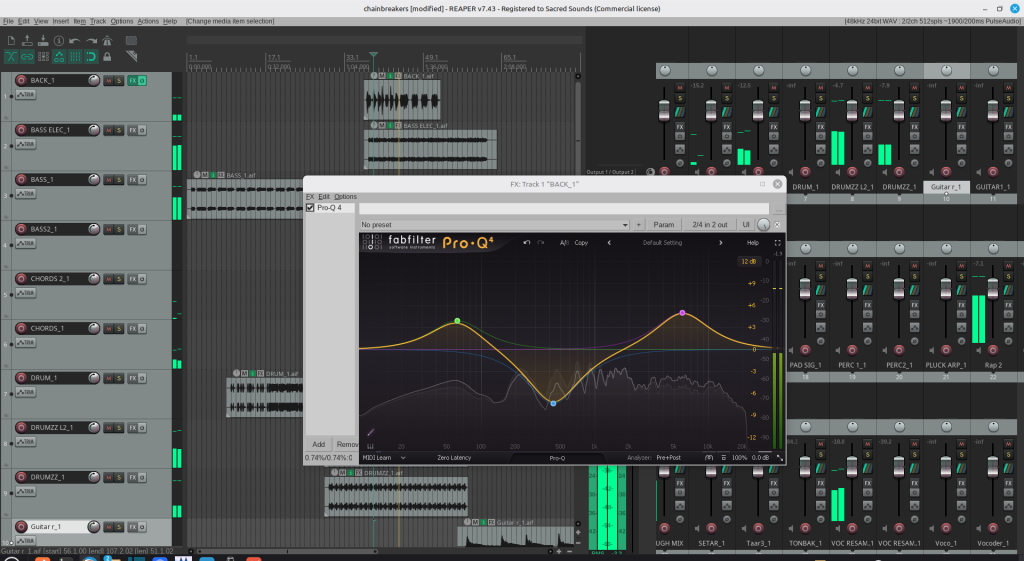Click the edit cursor marker on timeline
The width and height of the screenshot is (1024, 561).
point(374,56)
